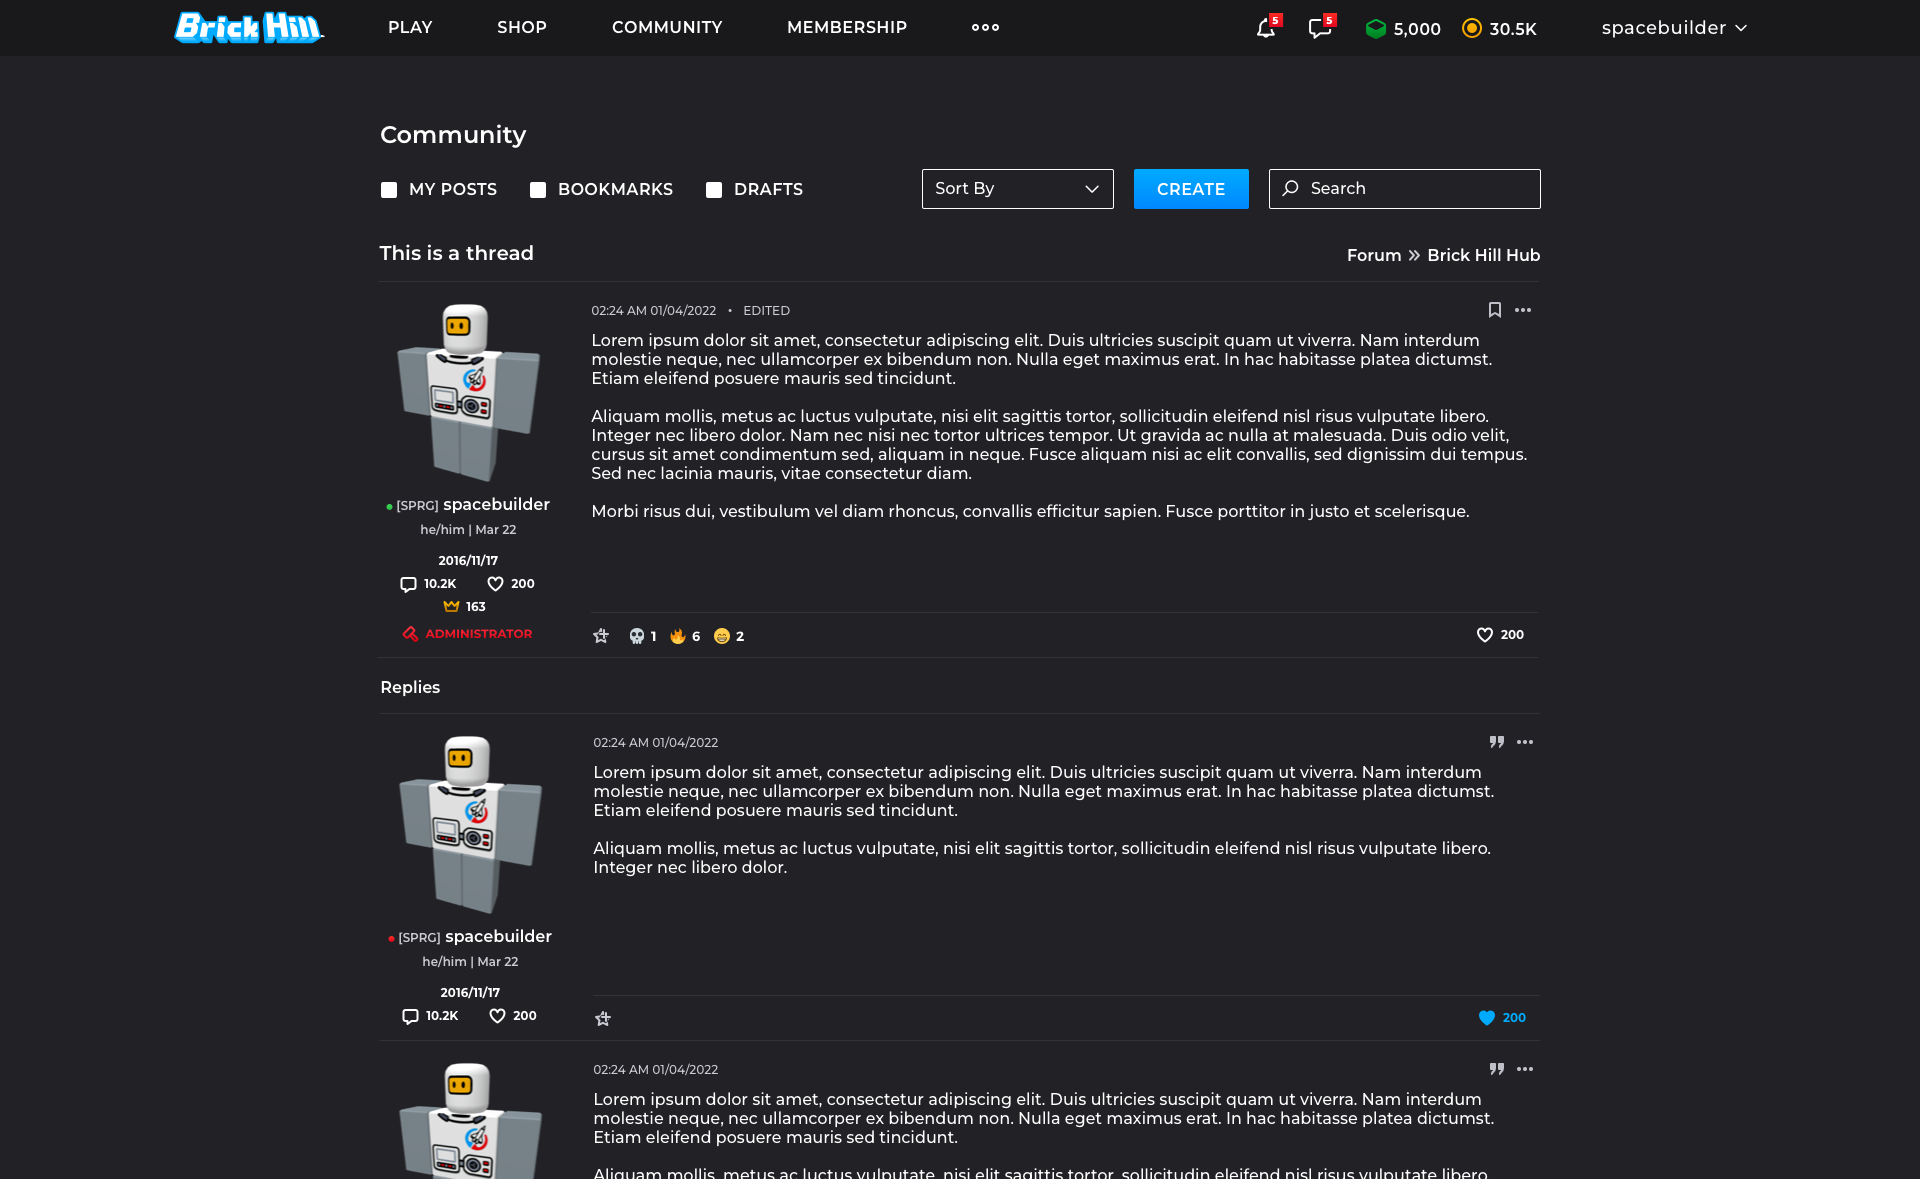The width and height of the screenshot is (1920, 1179).
Task: Click the star/favorite icon on the first post
Action: click(601, 635)
